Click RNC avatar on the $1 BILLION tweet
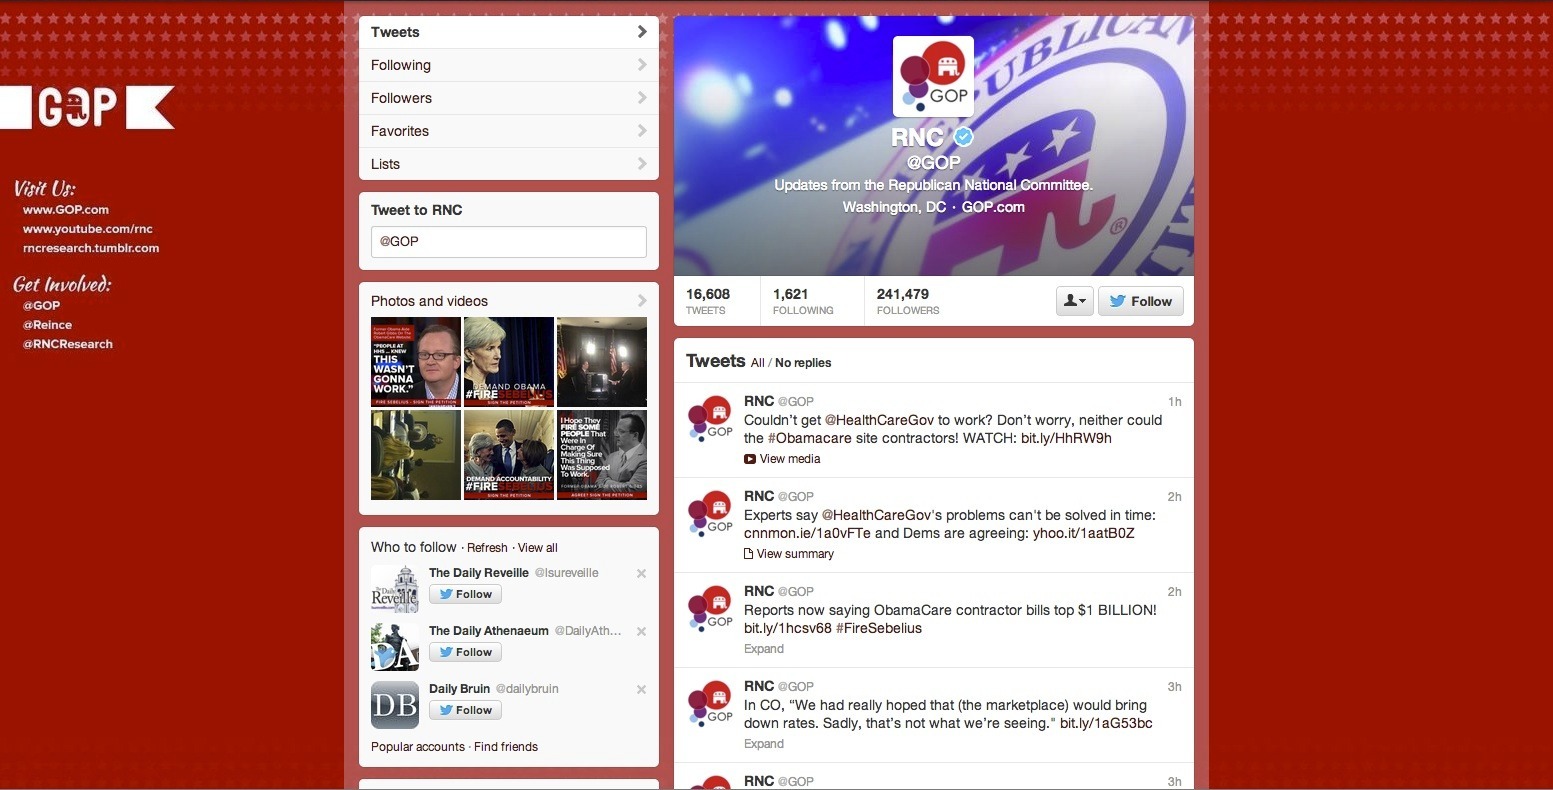Viewport: 1553px width, 790px height. point(710,608)
